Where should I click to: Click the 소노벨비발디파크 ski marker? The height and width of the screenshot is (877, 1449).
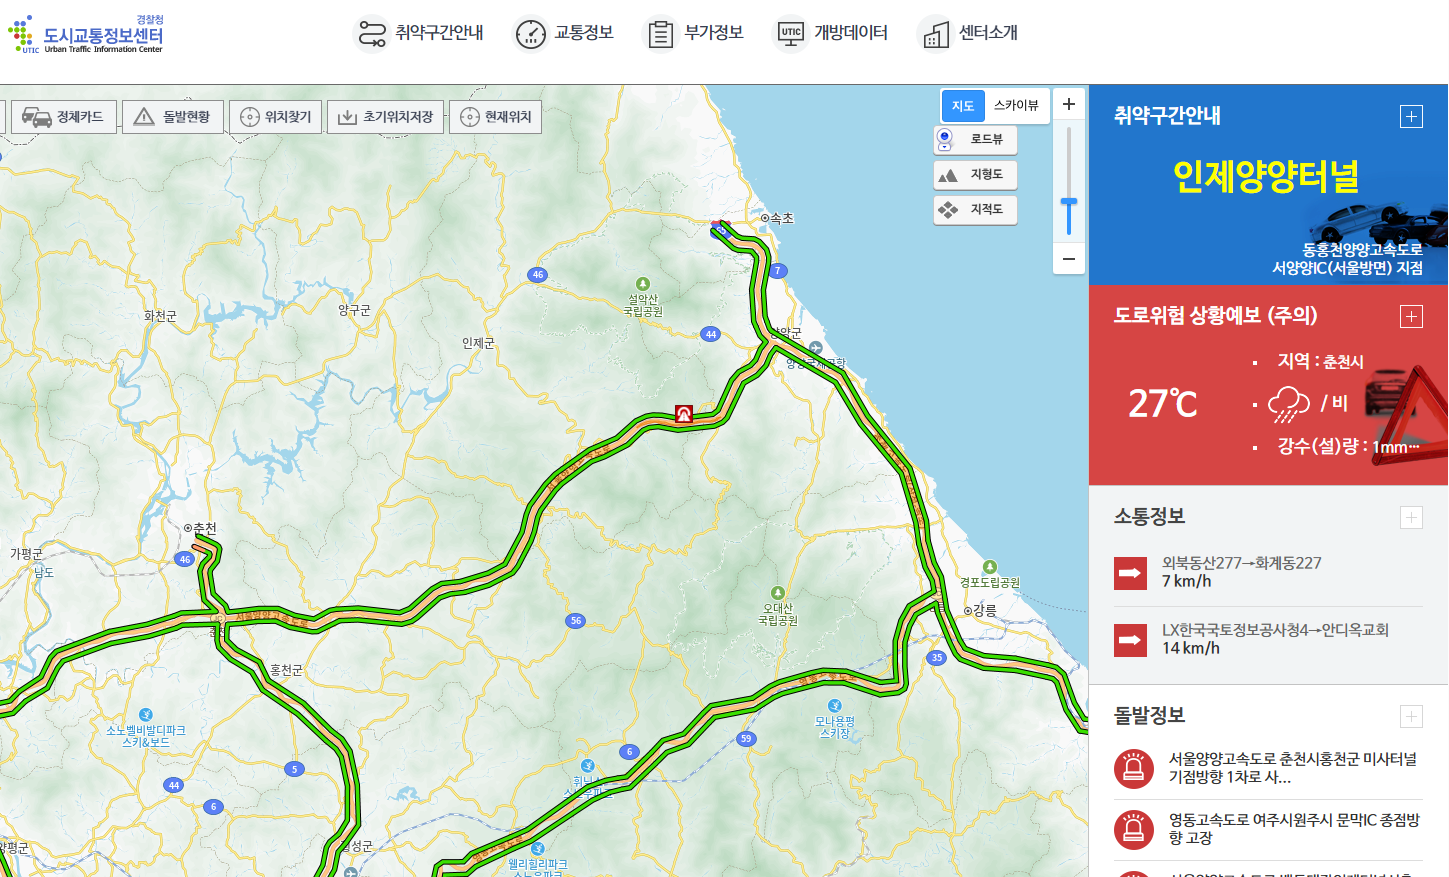[x=146, y=715]
